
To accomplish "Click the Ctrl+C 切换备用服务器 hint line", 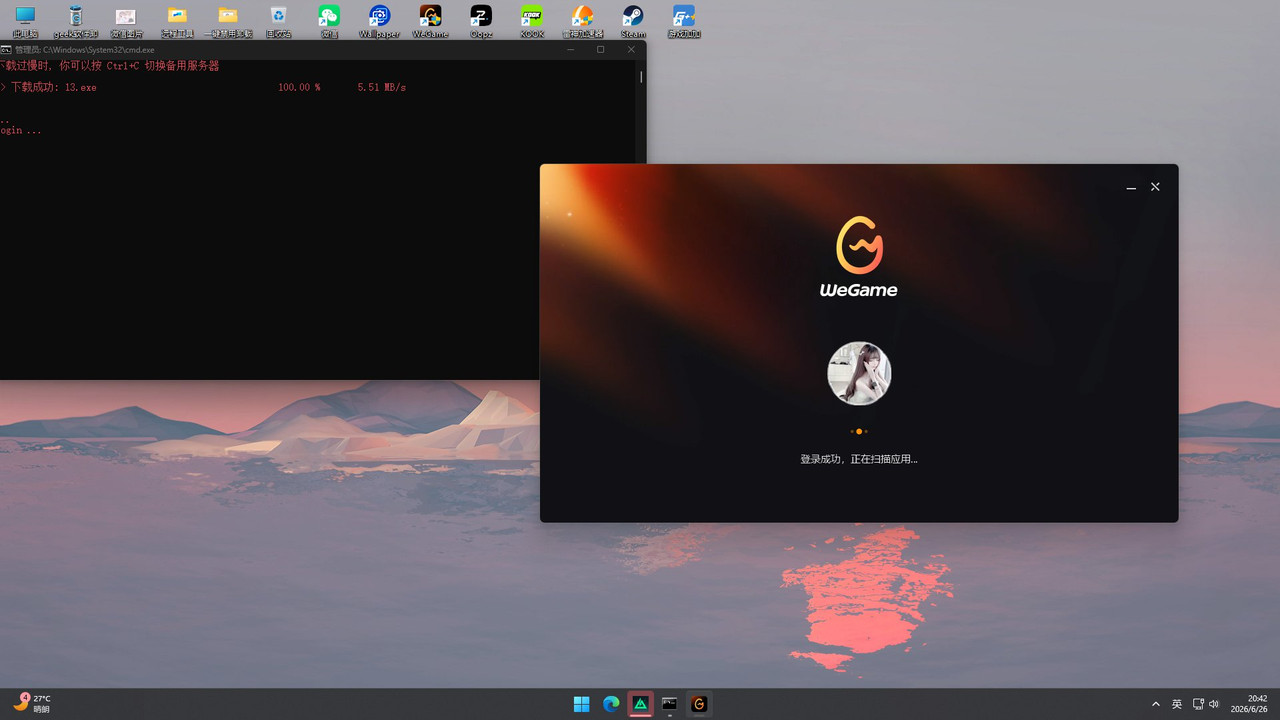I will pos(109,66).
